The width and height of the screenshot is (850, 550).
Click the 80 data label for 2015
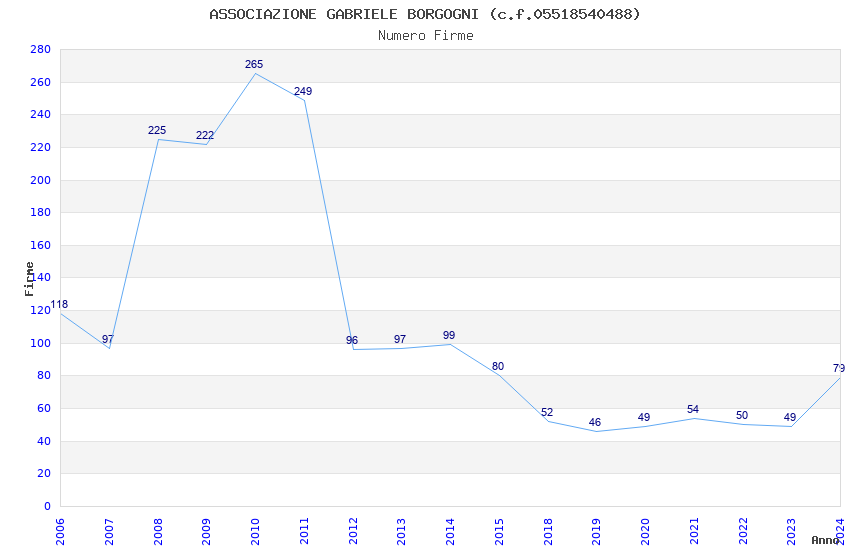coord(498,366)
